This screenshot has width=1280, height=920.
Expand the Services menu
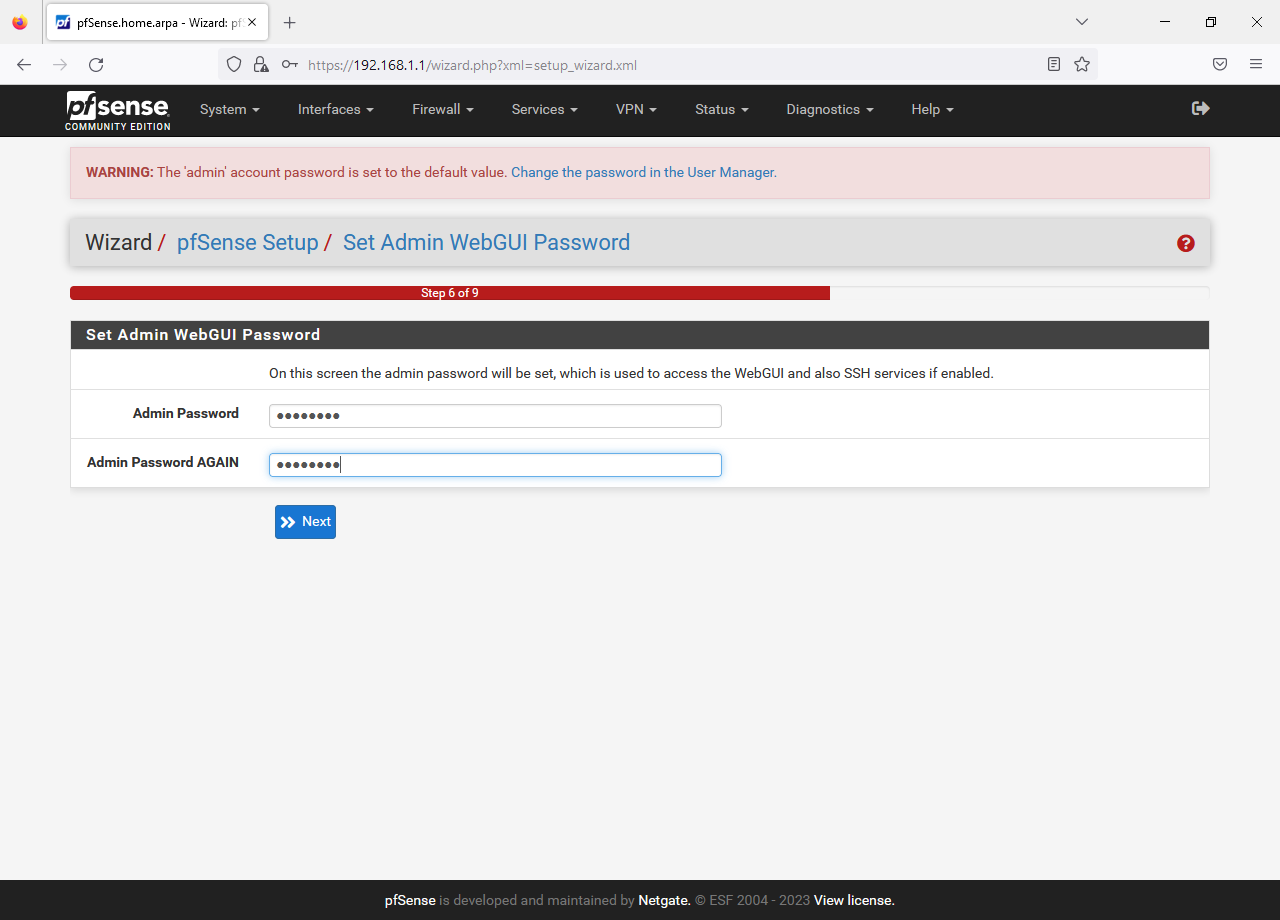[545, 109]
